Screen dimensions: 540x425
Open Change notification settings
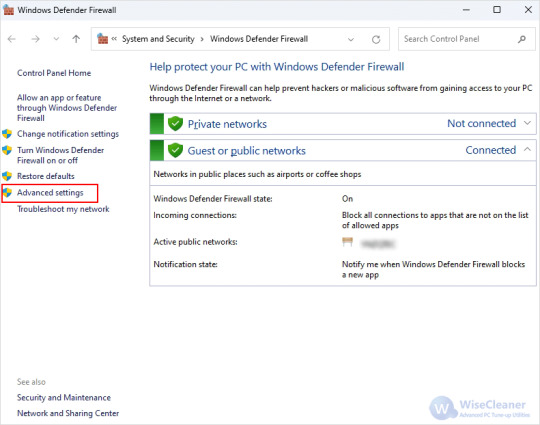68,134
